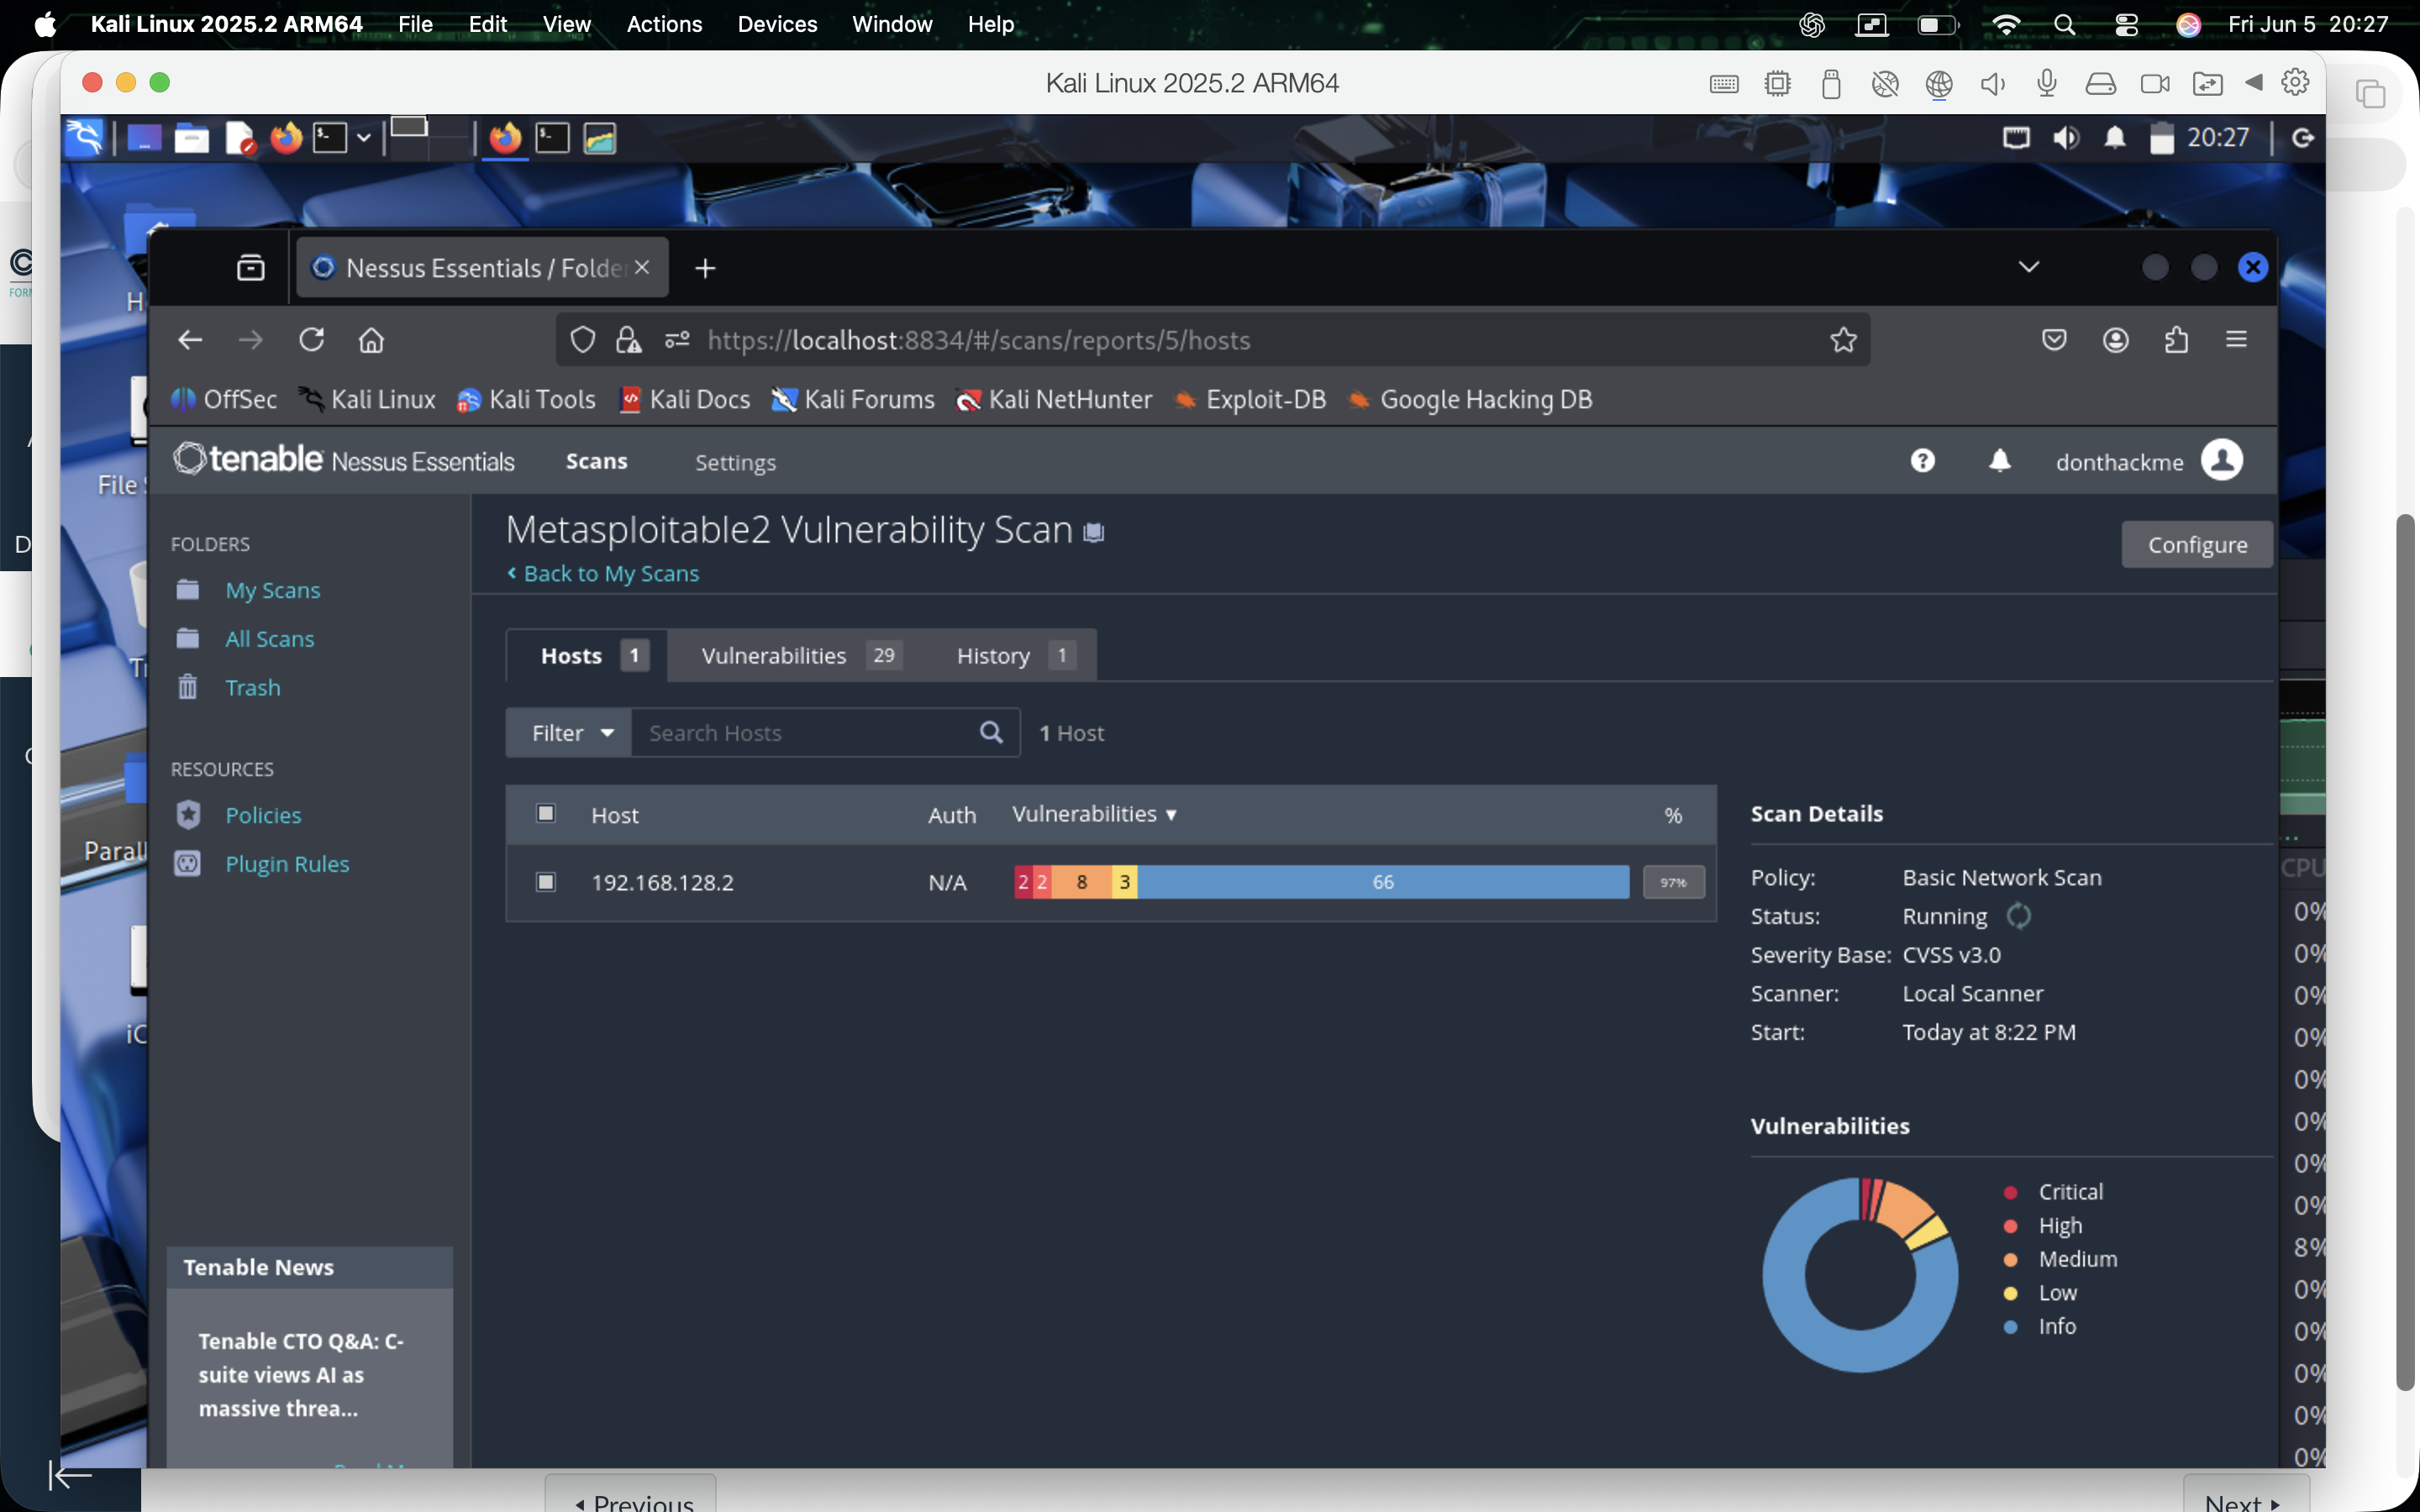Open the file manager in the Kali panel
Screen dimensions: 2420x1512
[191, 138]
